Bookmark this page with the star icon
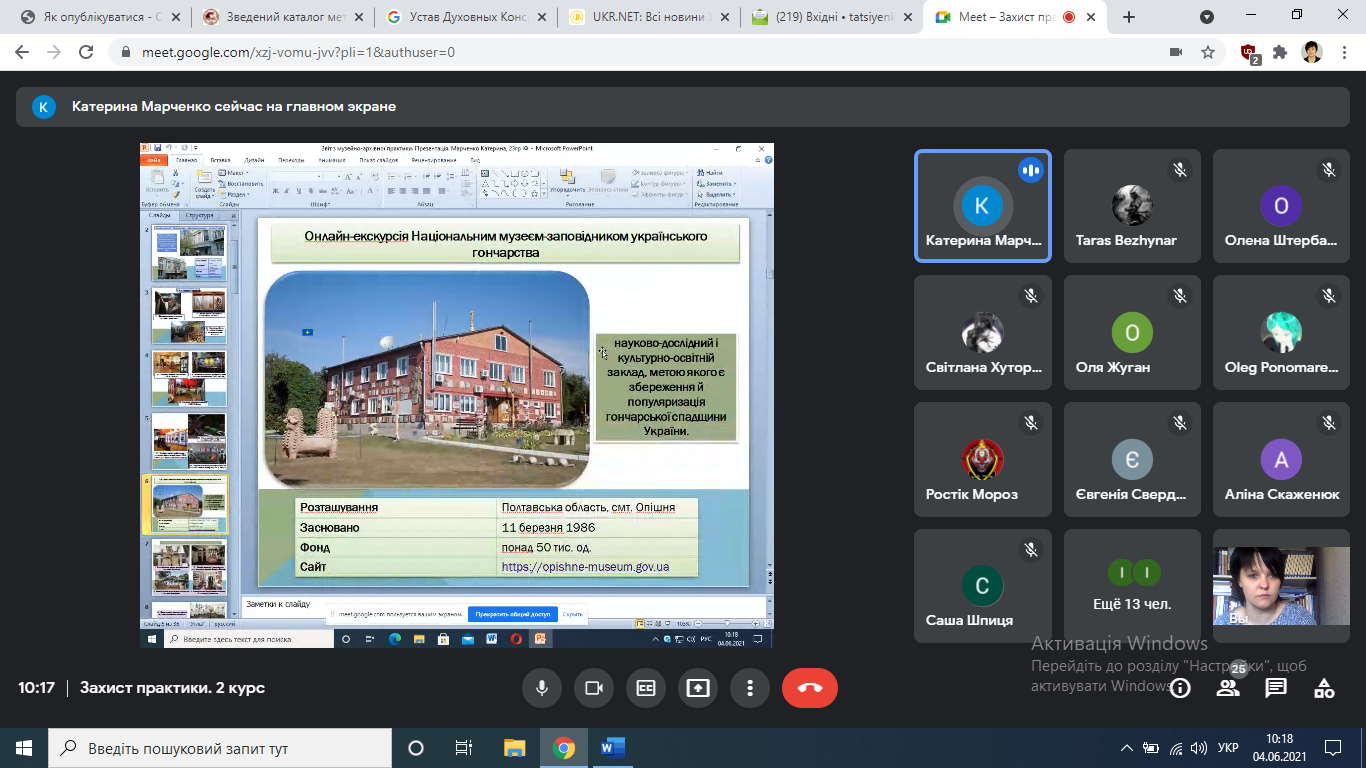Viewport: 1366px width, 768px height. (x=1208, y=52)
